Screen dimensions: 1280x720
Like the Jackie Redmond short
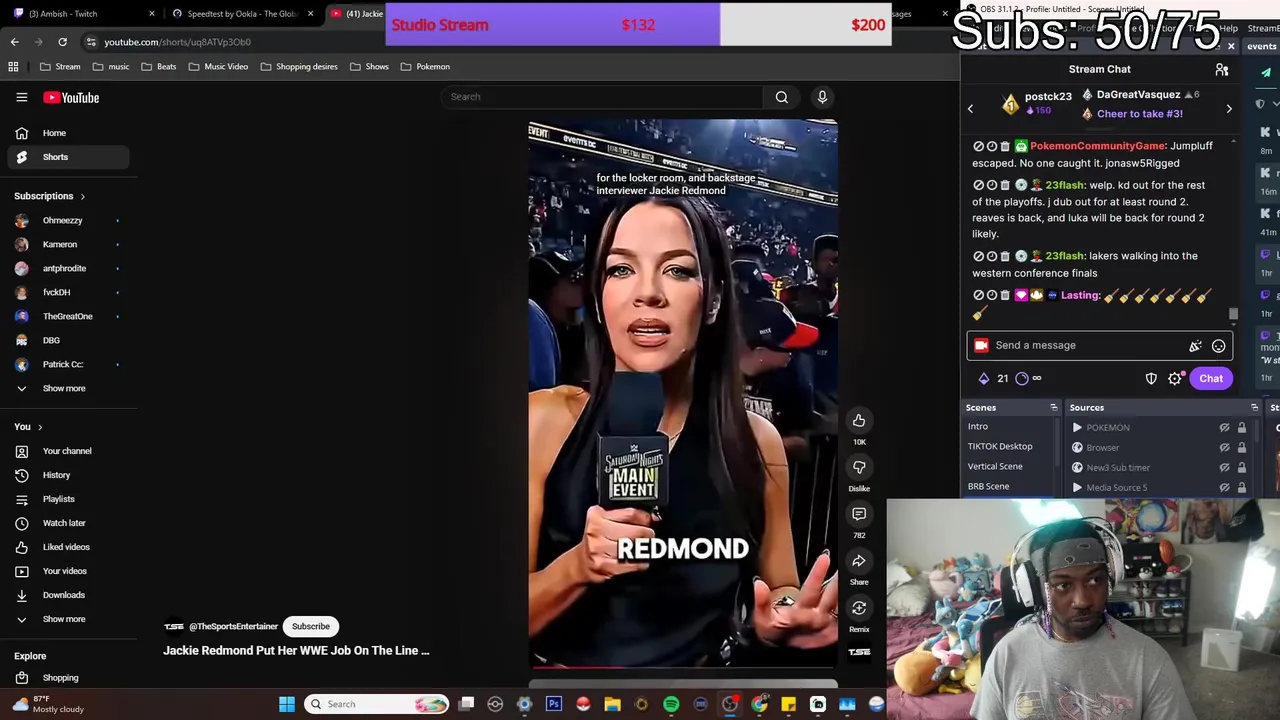[859, 421]
